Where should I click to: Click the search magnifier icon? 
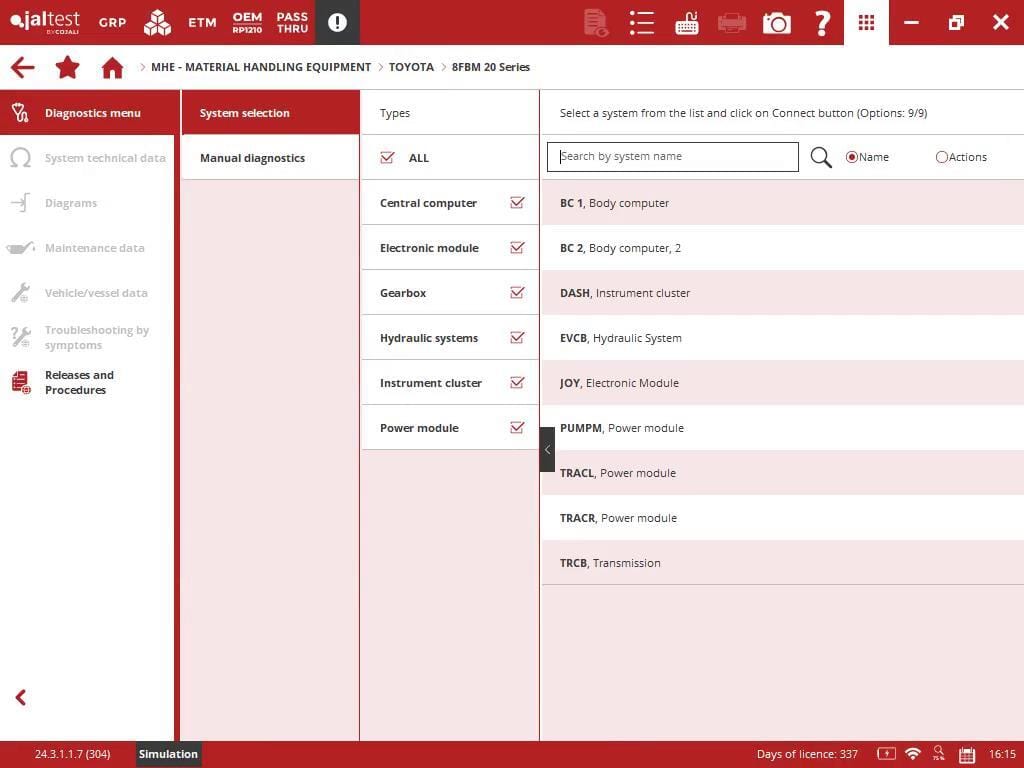821,157
